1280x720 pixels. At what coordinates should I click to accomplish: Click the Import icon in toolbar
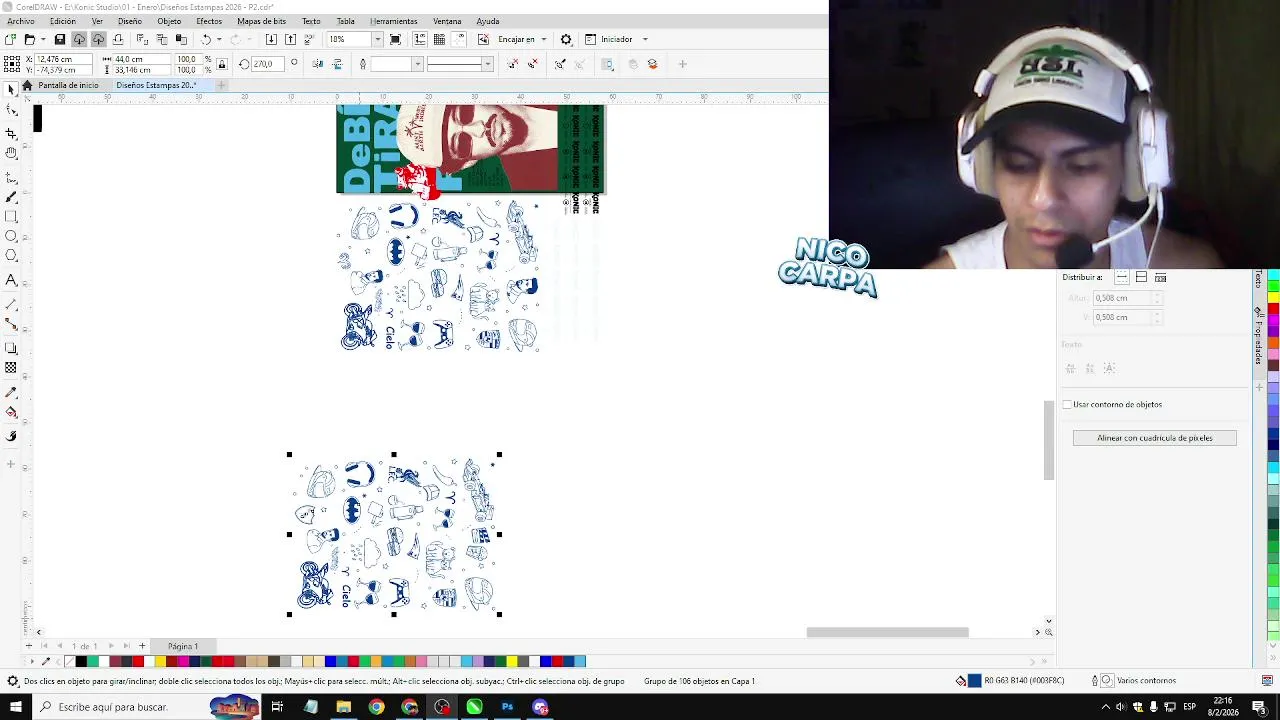[x=271, y=39]
